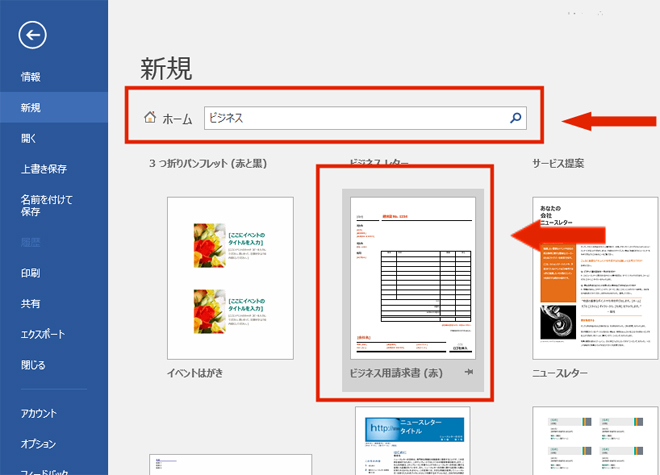Click the ホーム link beside search
This screenshot has height=475, width=660.
(177, 118)
